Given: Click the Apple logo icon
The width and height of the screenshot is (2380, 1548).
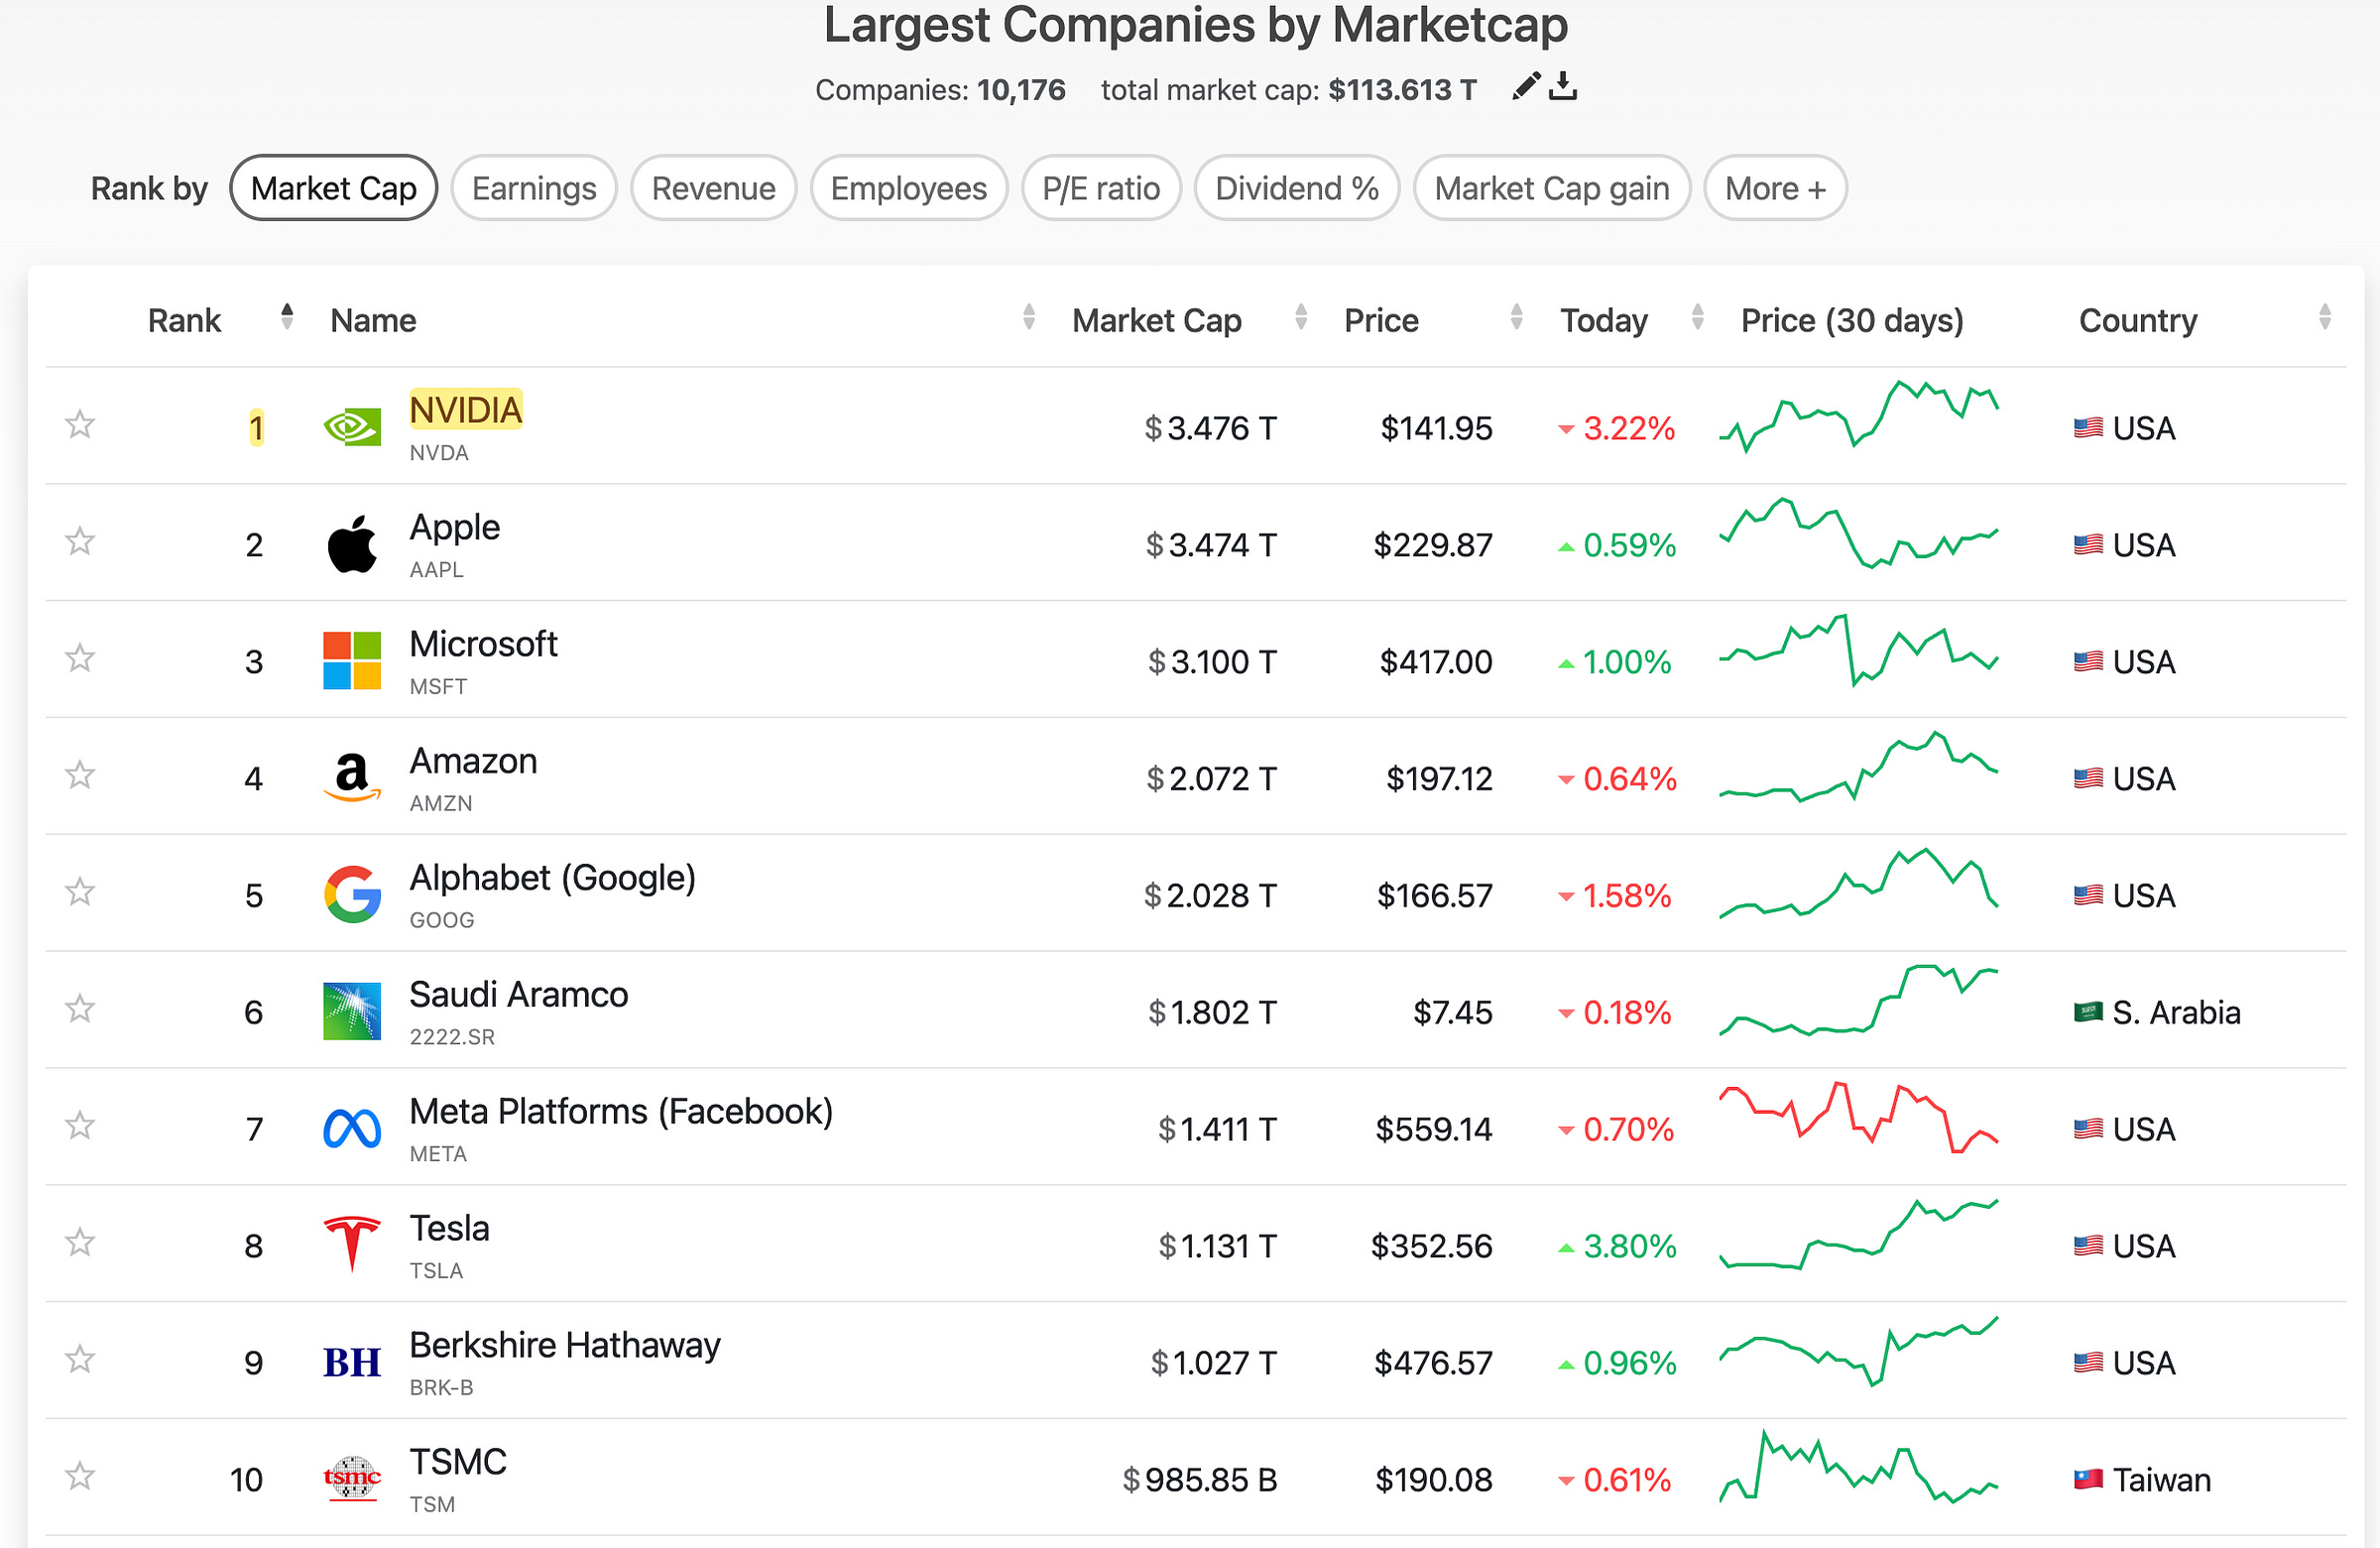Looking at the screenshot, I should click(x=352, y=544).
